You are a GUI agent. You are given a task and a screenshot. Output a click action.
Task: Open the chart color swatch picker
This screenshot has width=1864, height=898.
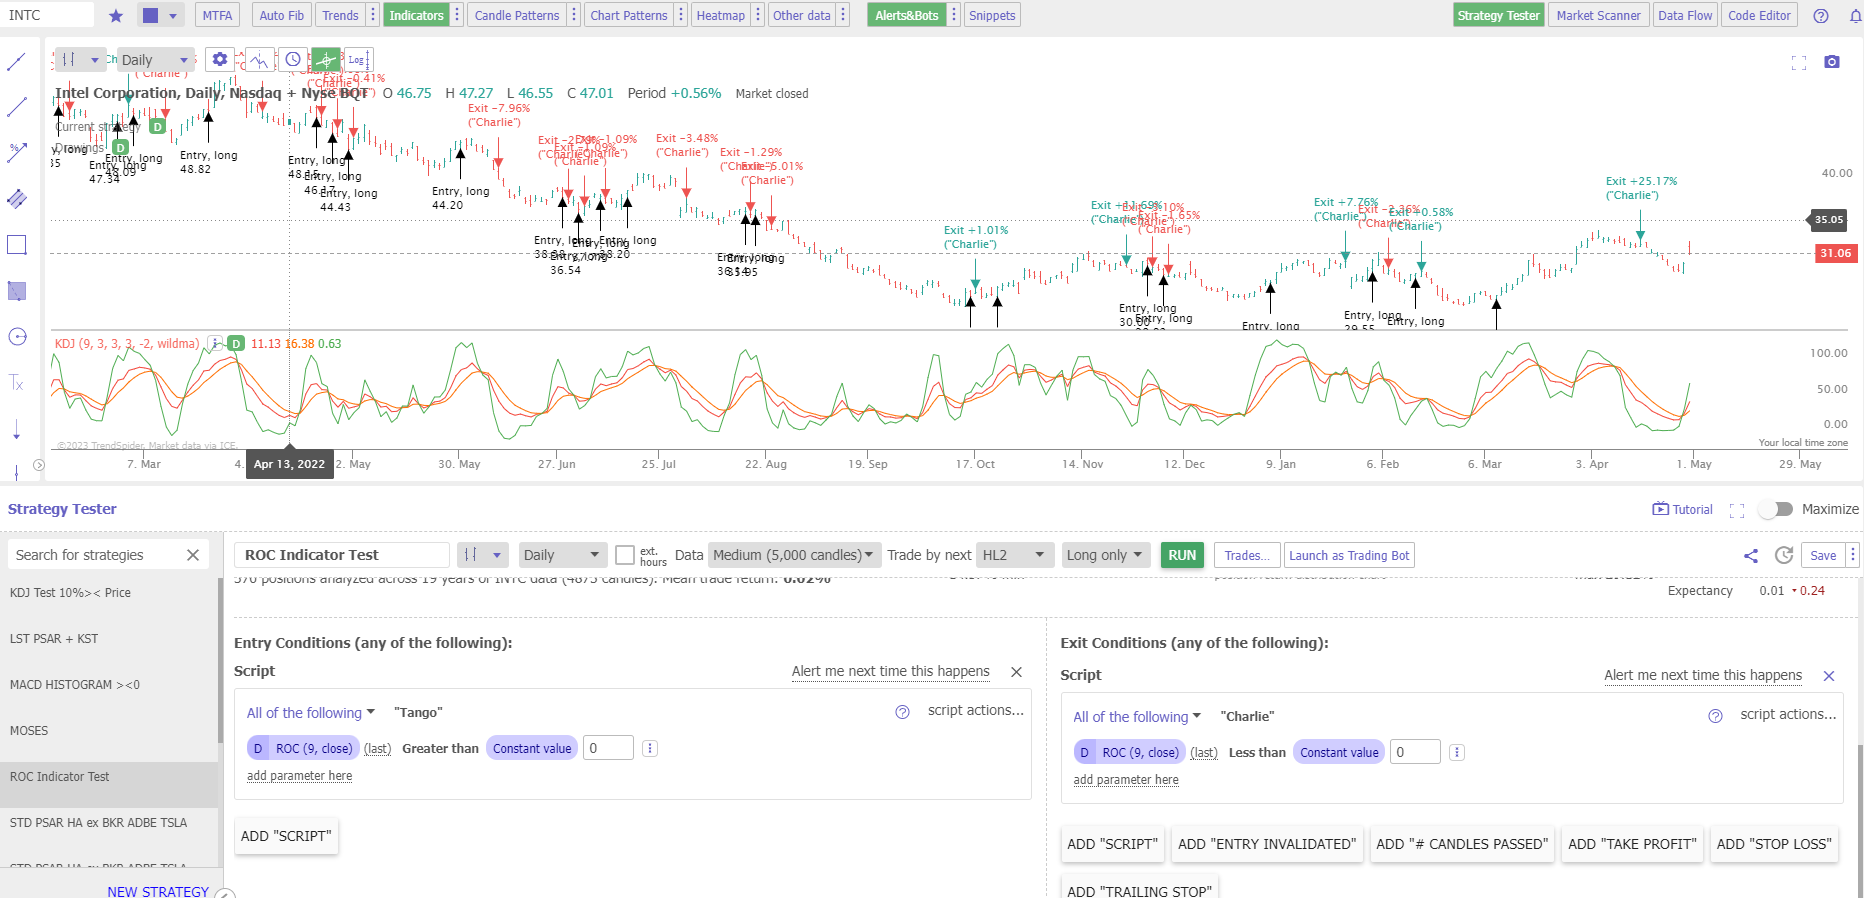[150, 16]
